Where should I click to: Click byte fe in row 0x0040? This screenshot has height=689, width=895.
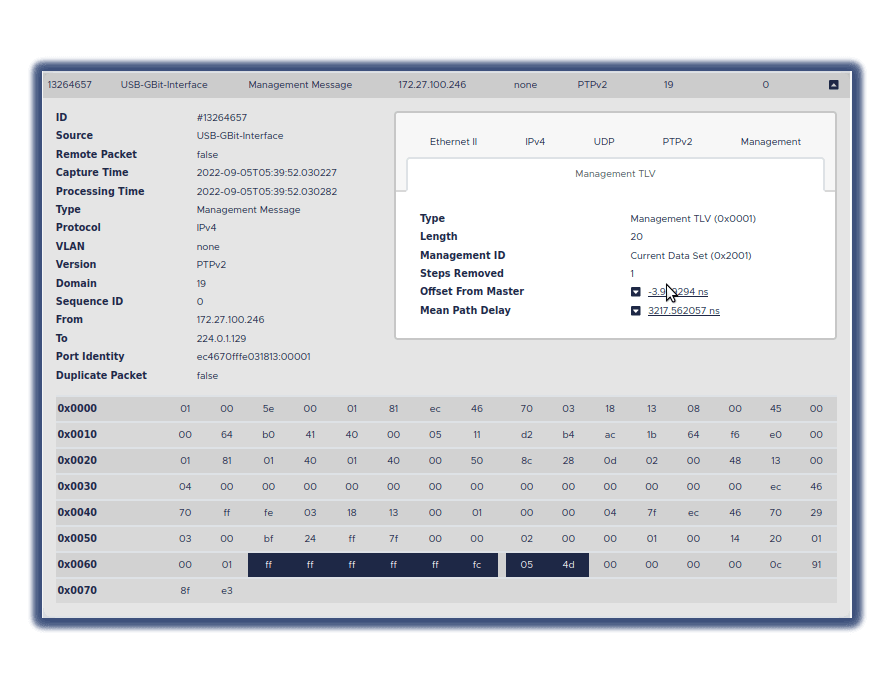tap(268, 513)
